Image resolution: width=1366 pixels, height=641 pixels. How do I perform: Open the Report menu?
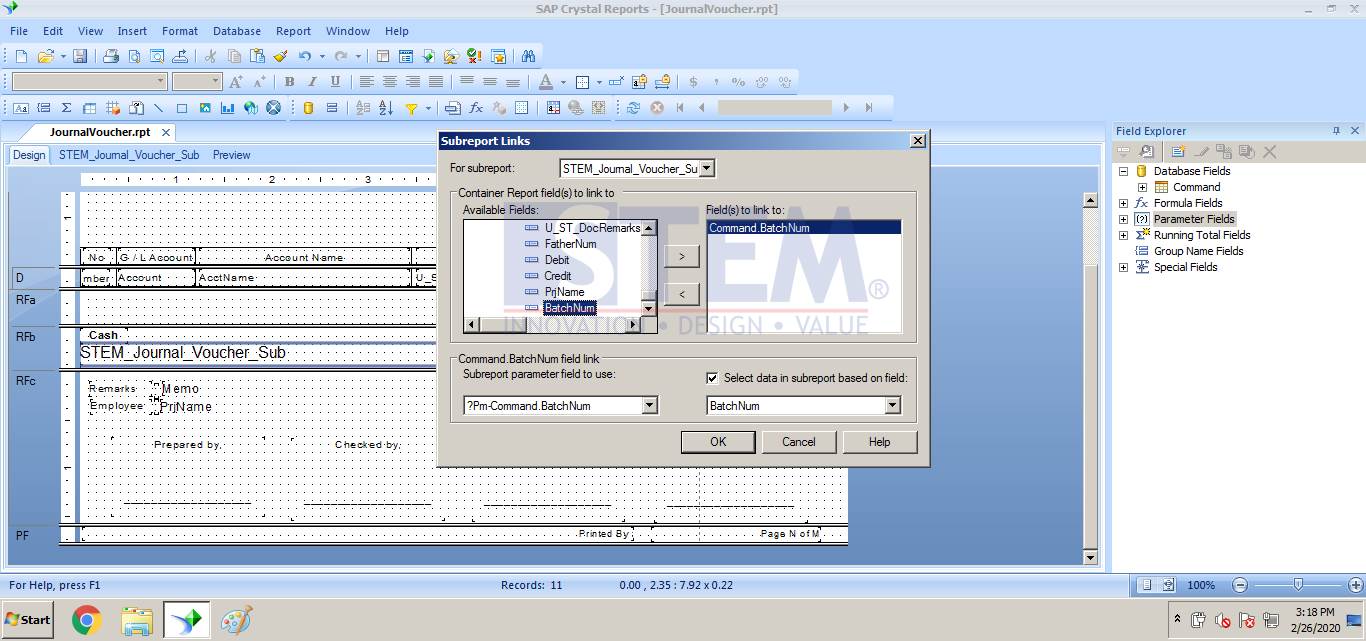coord(293,31)
